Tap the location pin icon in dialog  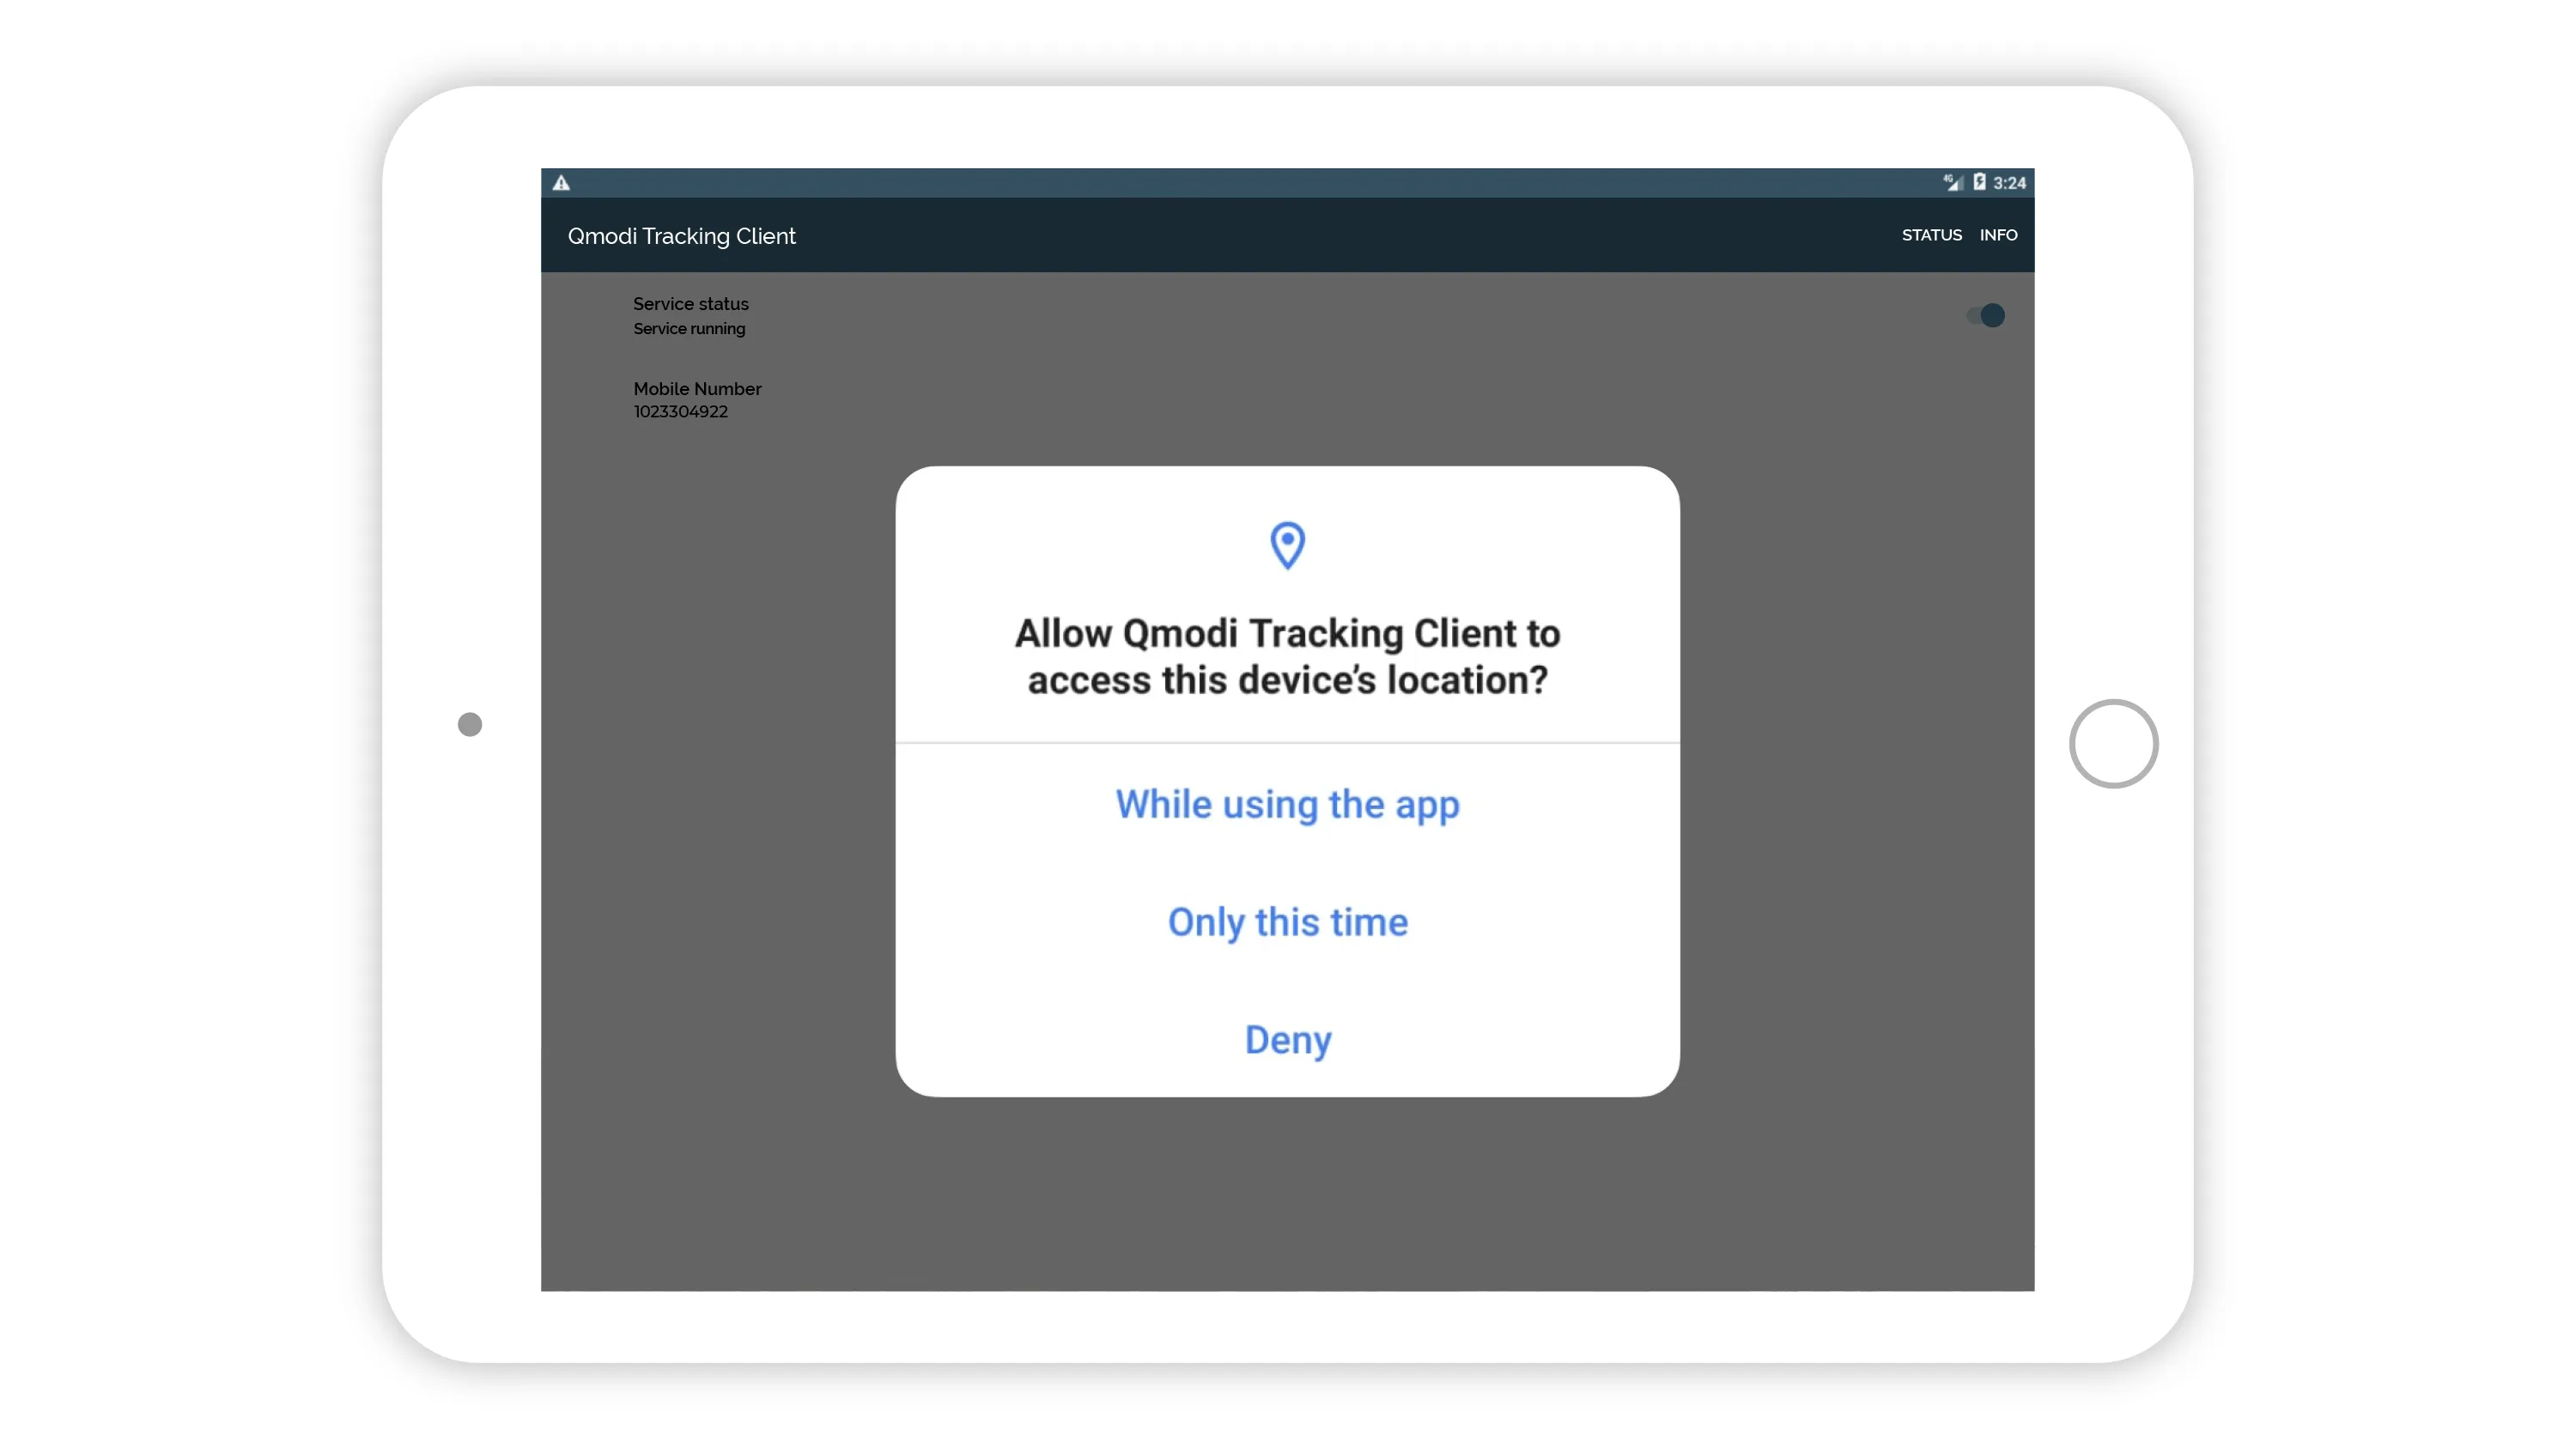click(x=1287, y=545)
